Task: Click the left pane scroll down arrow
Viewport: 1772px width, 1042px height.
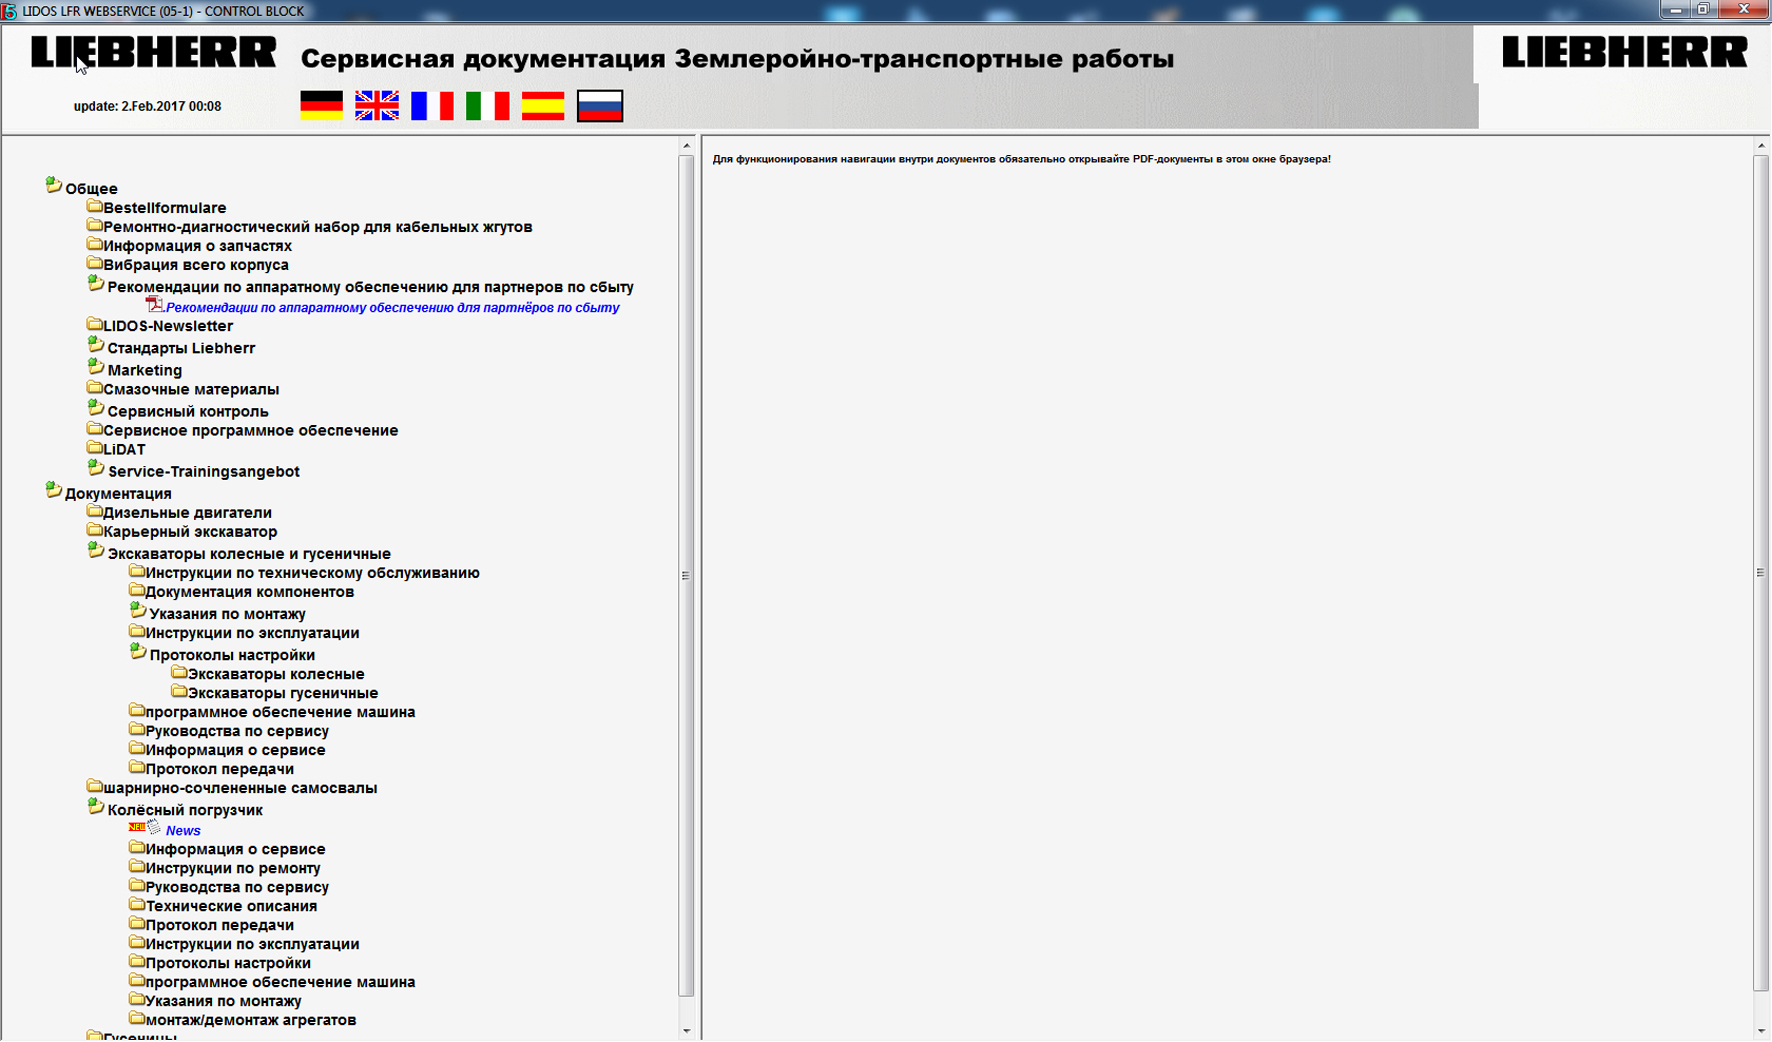Action: coord(686,1031)
